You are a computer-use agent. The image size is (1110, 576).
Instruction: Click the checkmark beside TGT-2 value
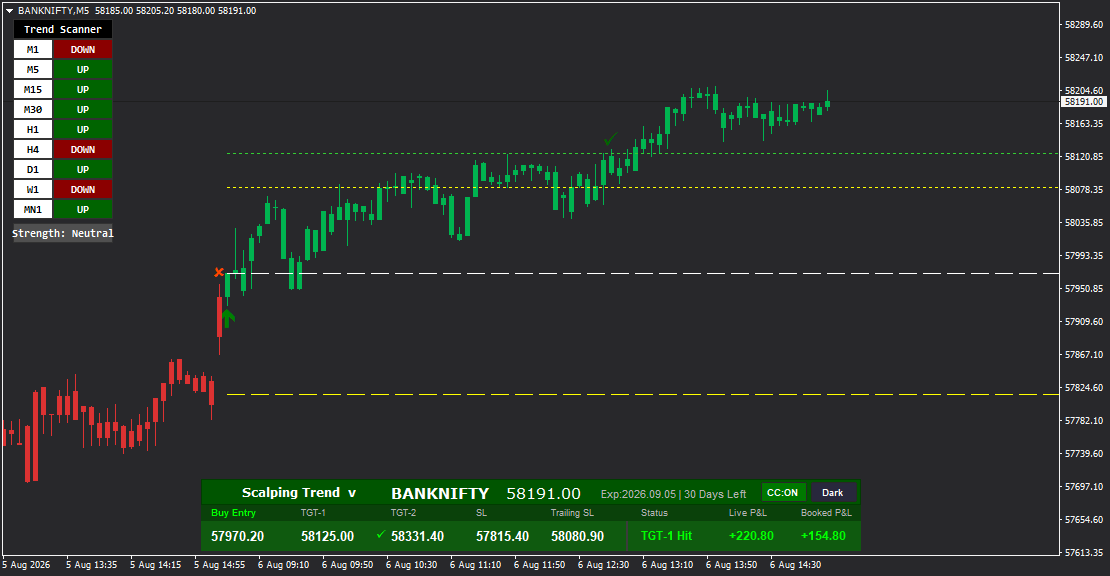coord(381,534)
